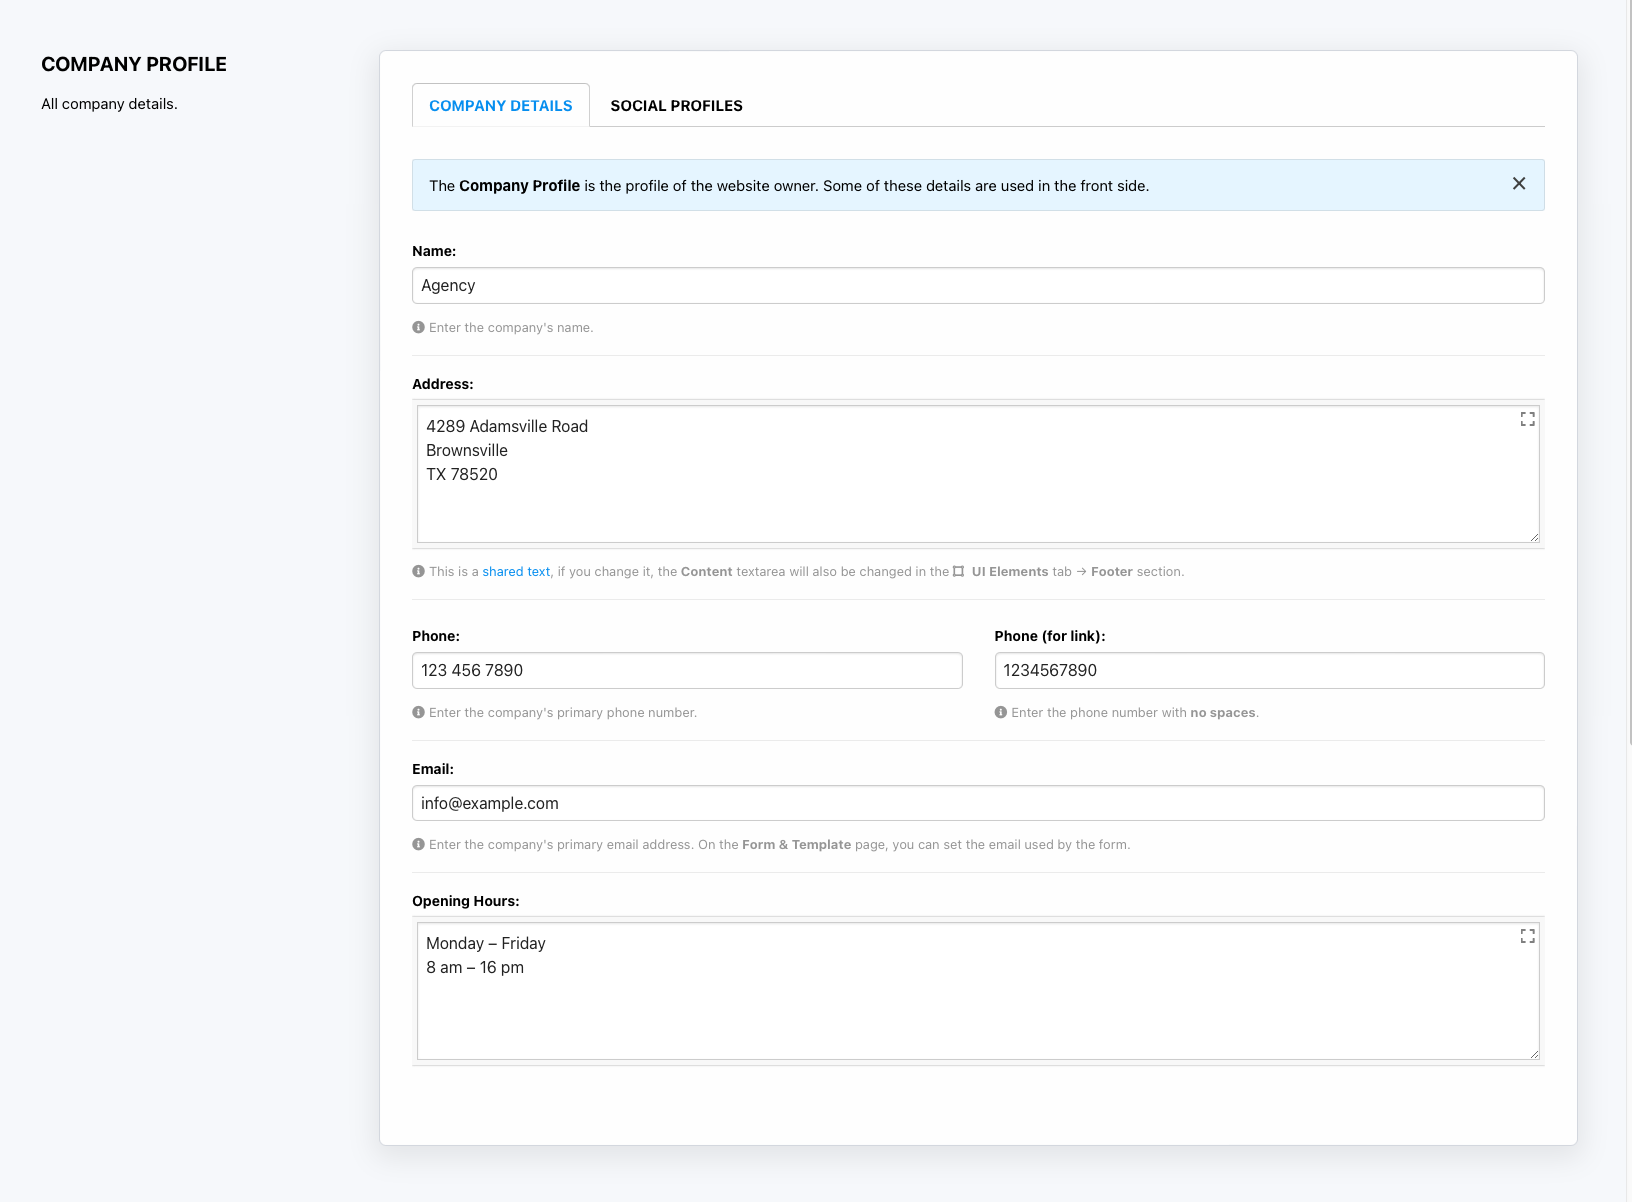Click the info icon under Address field
This screenshot has width=1632, height=1202.
point(418,571)
